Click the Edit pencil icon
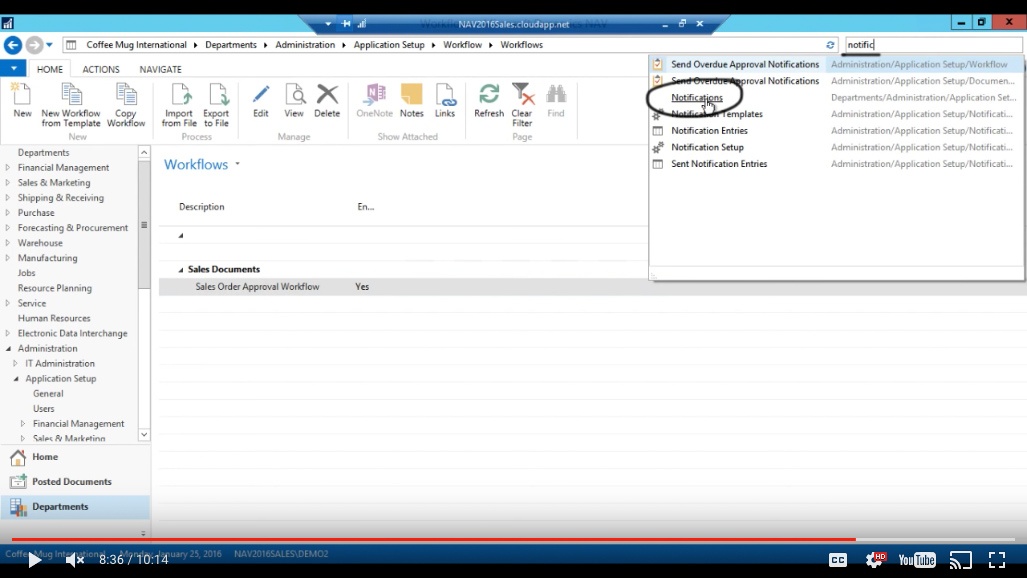Screen dimensions: 1027x578 pyautogui.click(x=261, y=96)
